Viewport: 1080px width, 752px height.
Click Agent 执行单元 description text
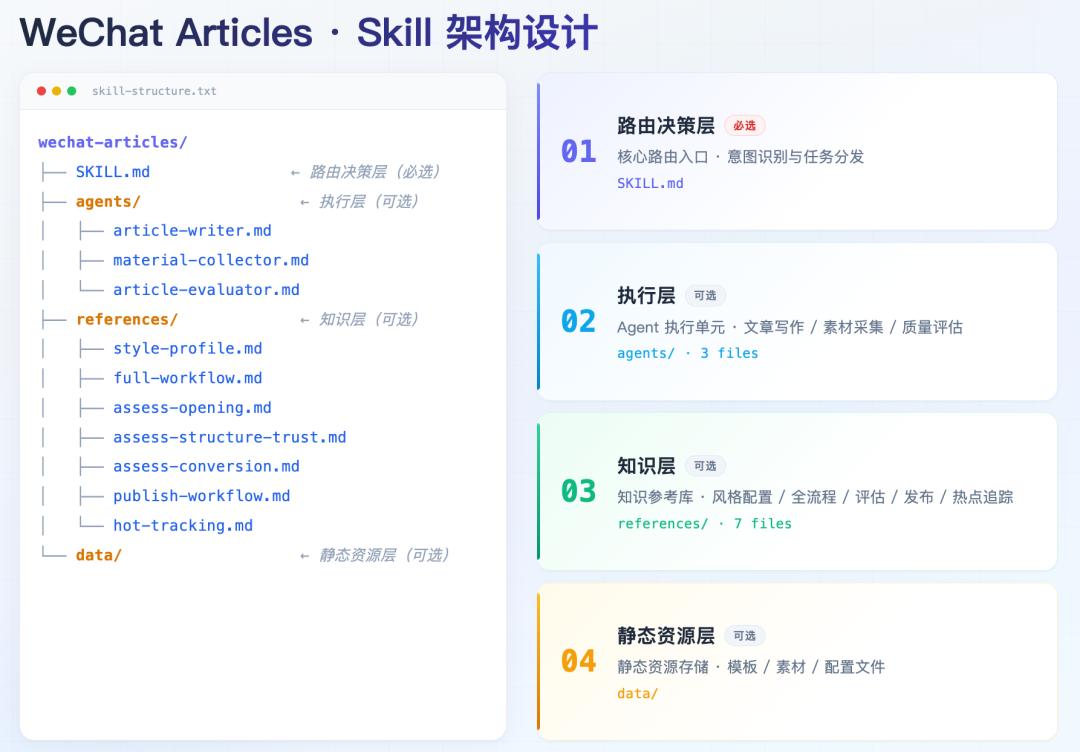790,327
